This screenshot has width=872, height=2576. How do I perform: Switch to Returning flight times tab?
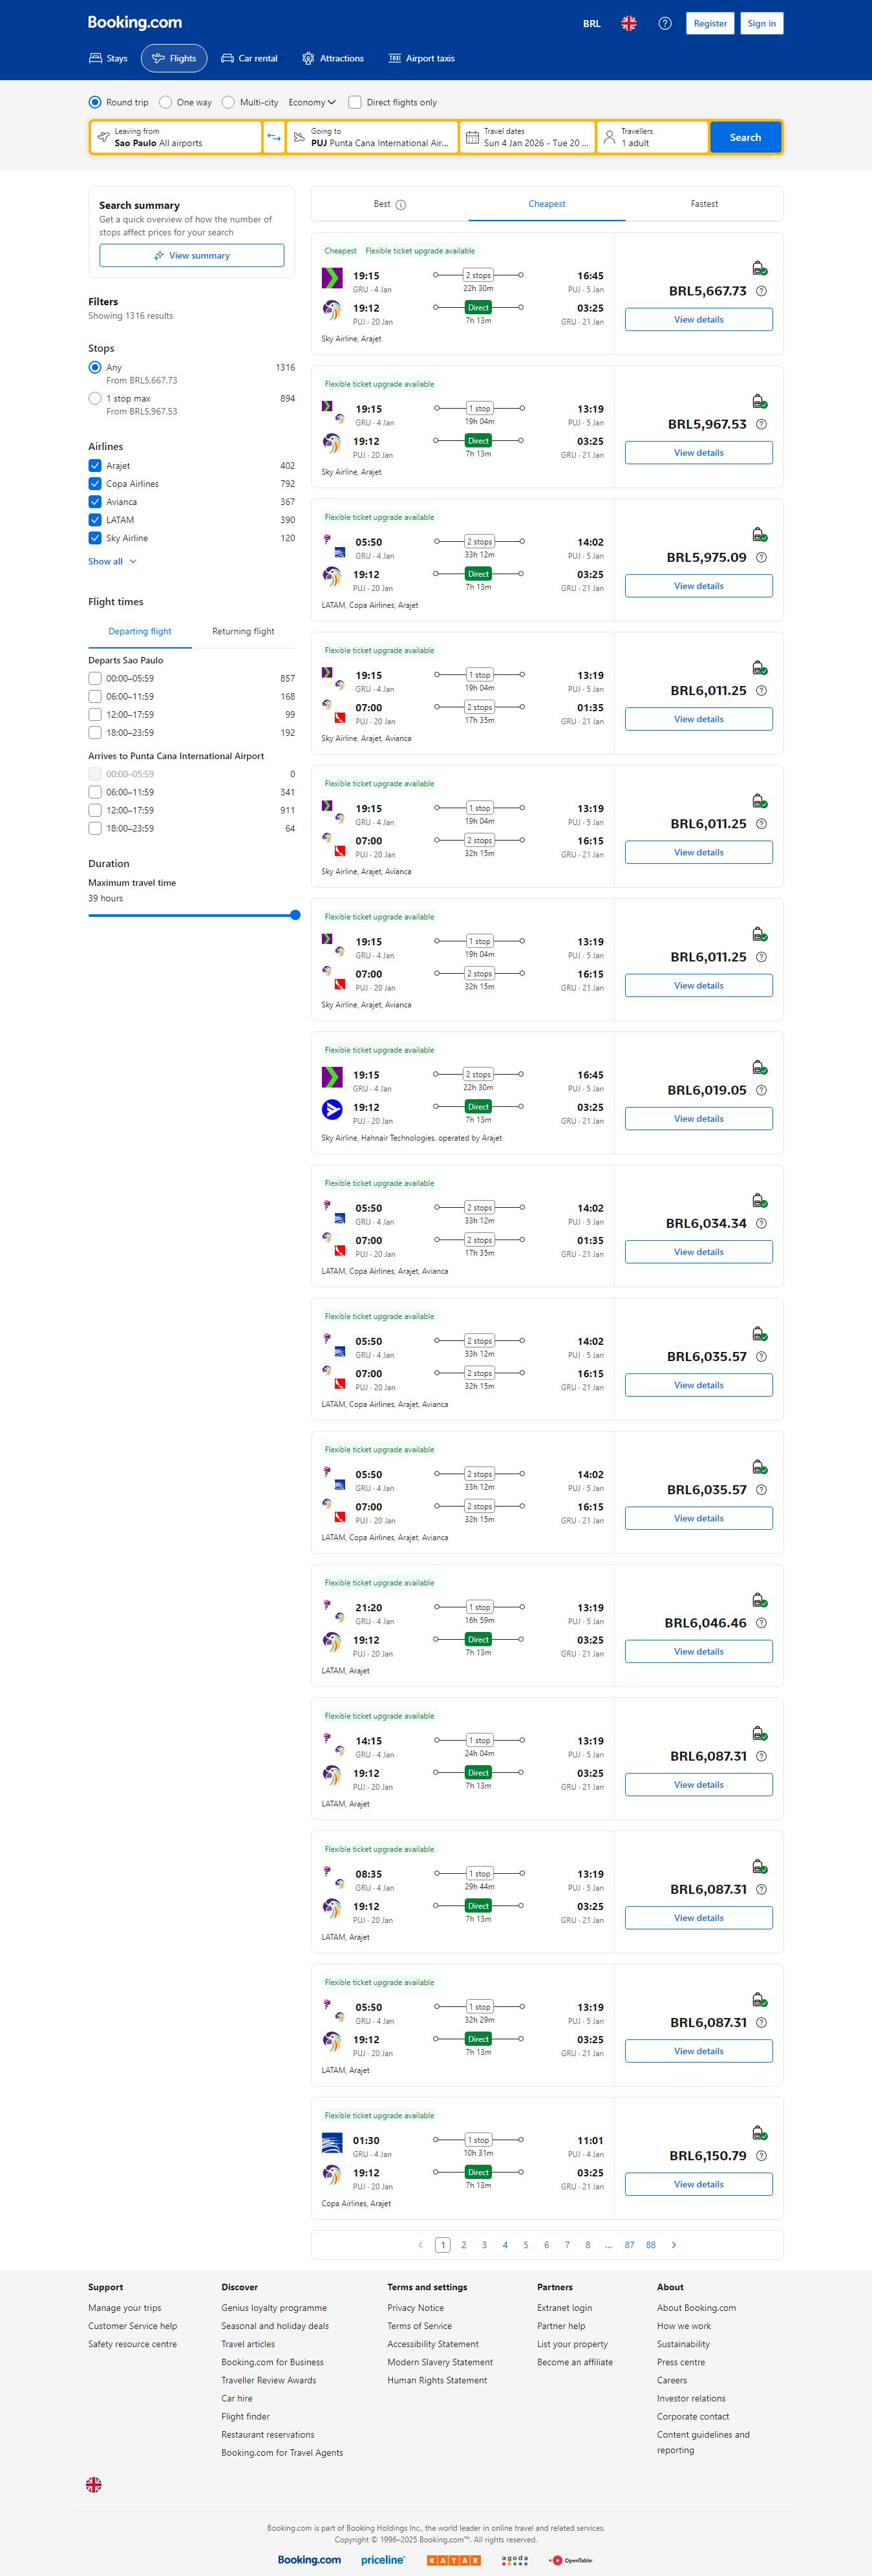(x=243, y=631)
